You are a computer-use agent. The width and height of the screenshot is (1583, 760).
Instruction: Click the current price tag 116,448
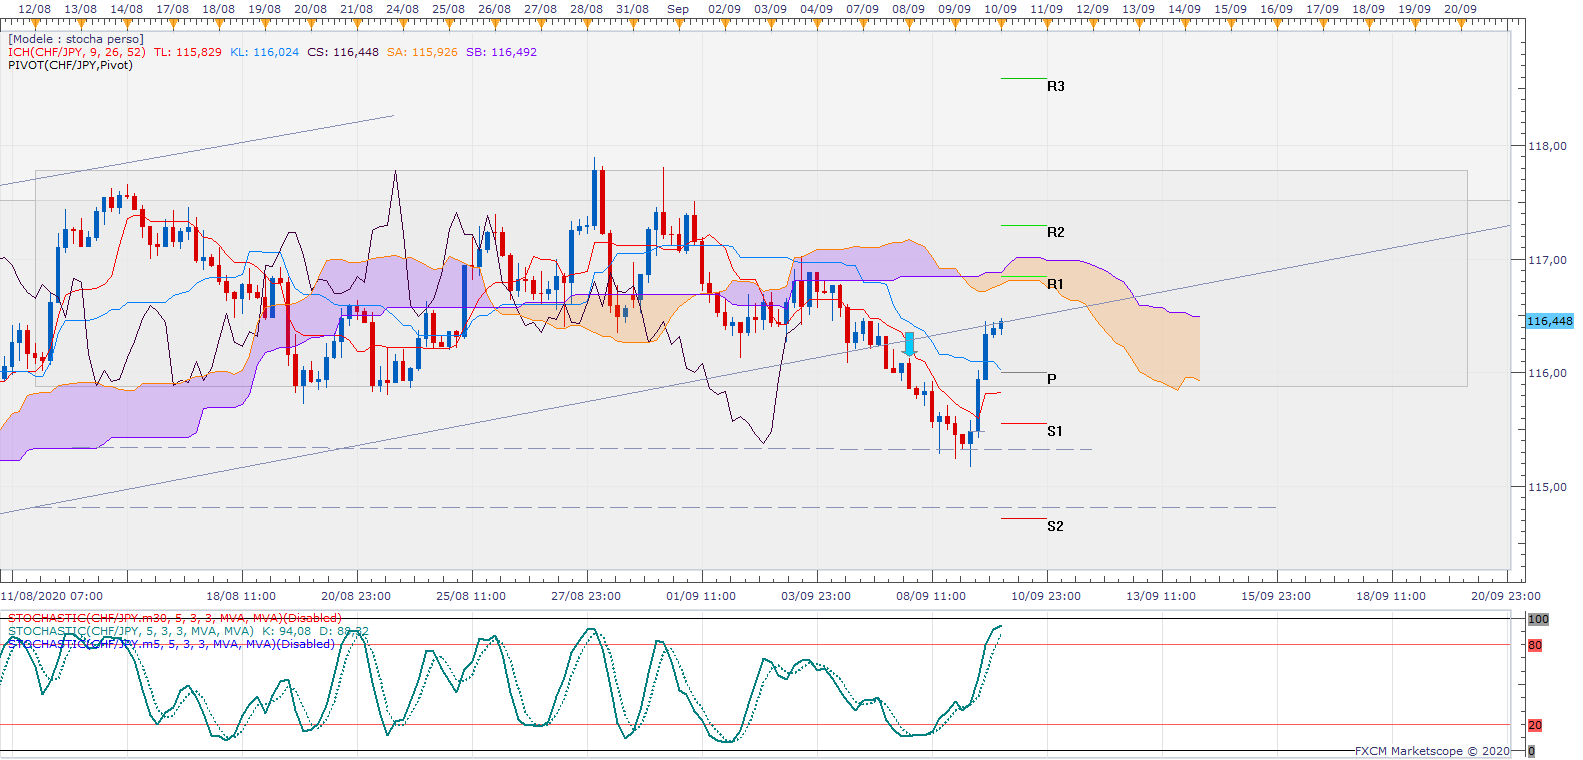click(1549, 321)
